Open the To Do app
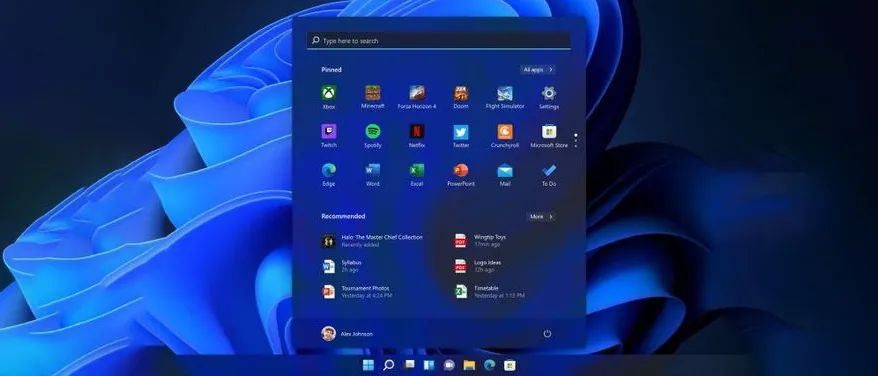Image resolution: width=878 pixels, height=376 pixels. [x=549, y=175]
